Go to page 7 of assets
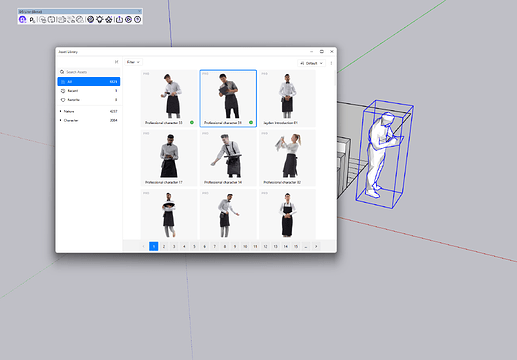Screen dimensions: 517x360 [215, 246]
